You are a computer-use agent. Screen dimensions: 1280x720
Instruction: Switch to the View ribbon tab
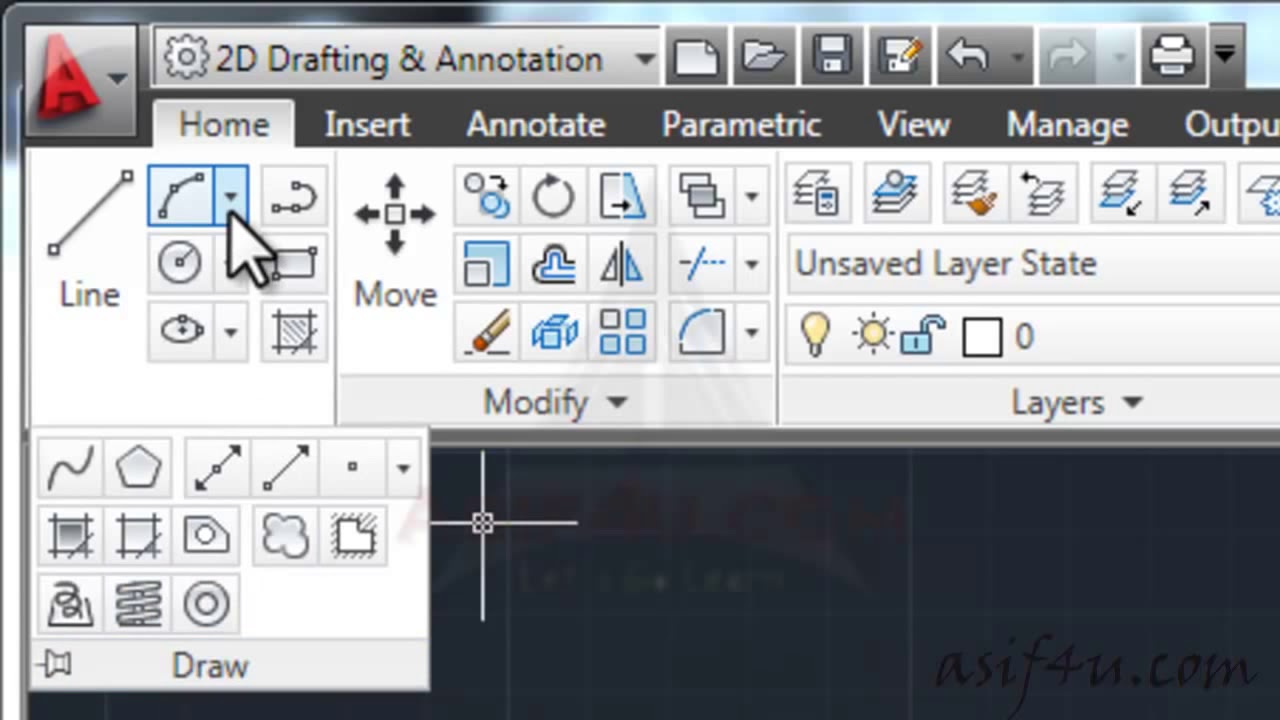pos(913,124)
